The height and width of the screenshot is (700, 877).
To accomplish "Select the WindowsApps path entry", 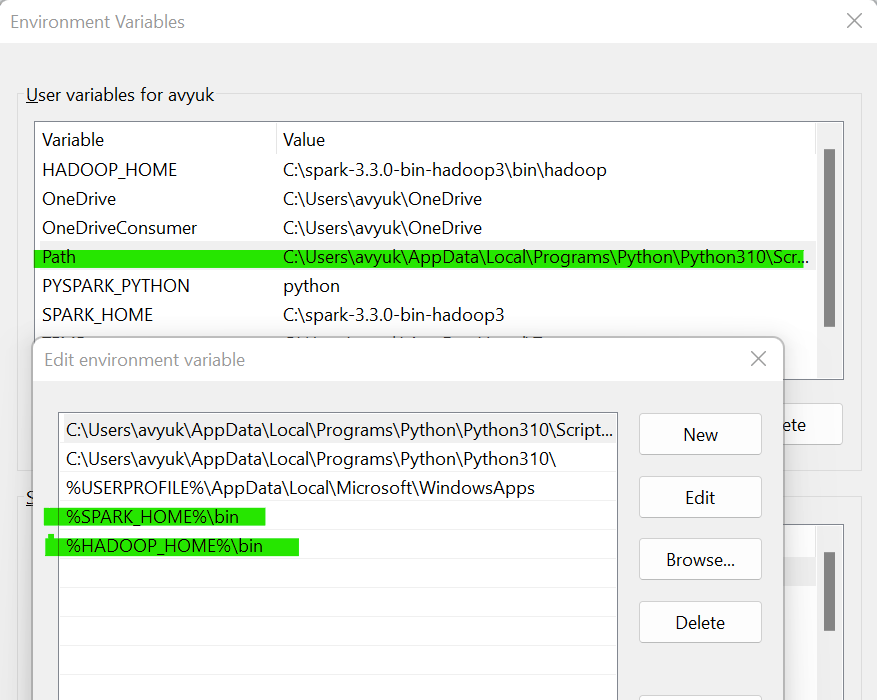I will coord(338,488).
